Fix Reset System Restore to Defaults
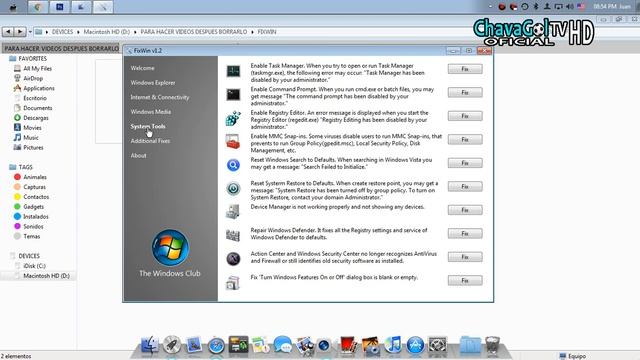Screen dimensions: 640x360 tap(465, 187)
